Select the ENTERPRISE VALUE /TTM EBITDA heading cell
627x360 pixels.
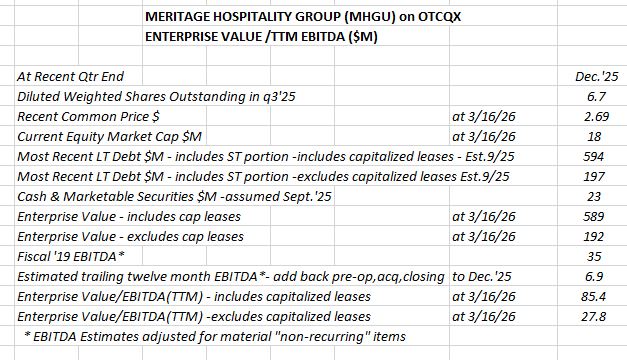coord(261,36)
